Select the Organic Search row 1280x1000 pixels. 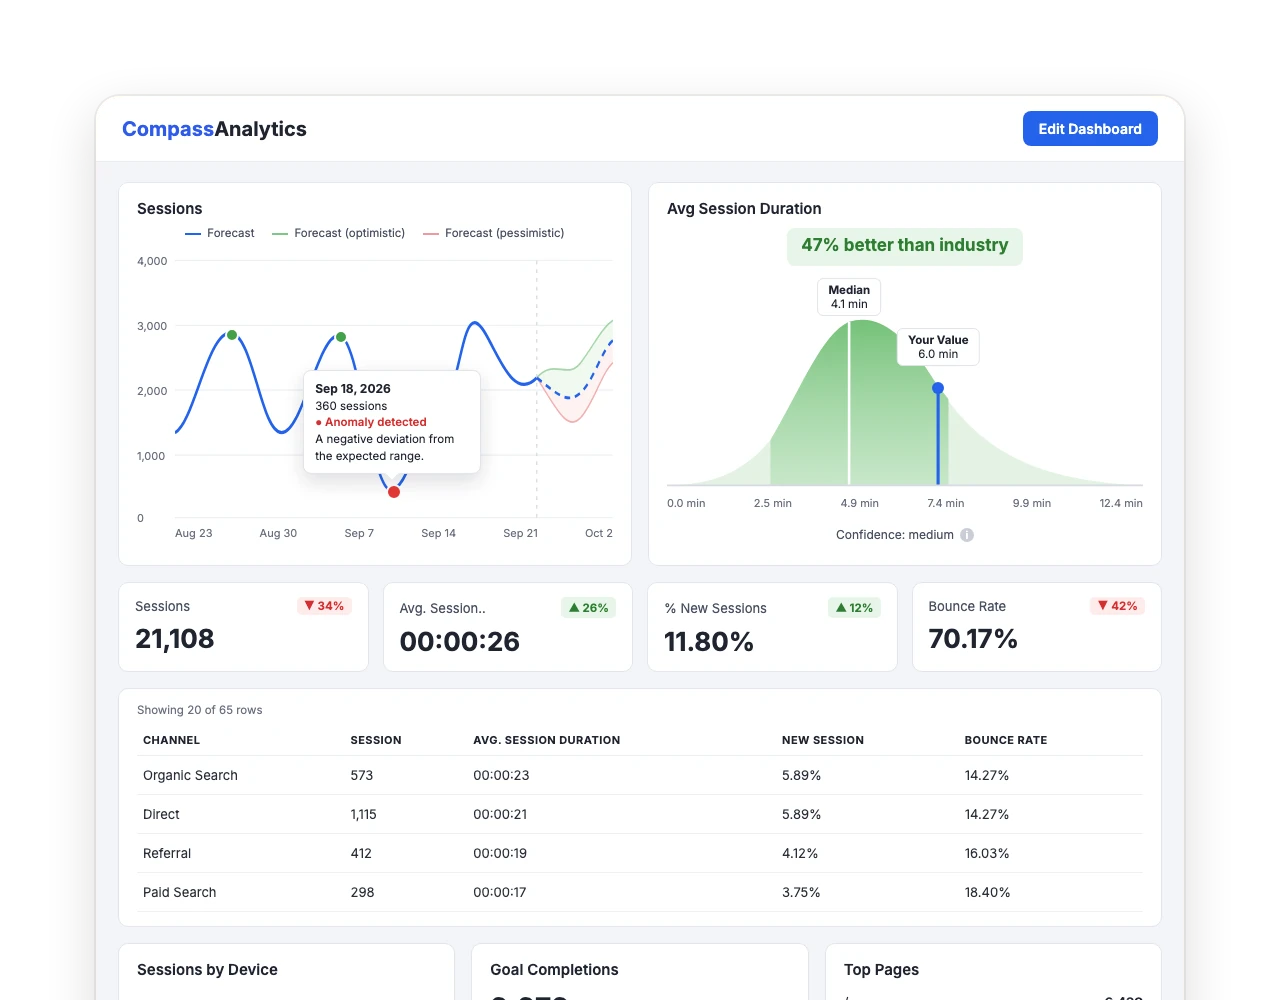(640, 775)
